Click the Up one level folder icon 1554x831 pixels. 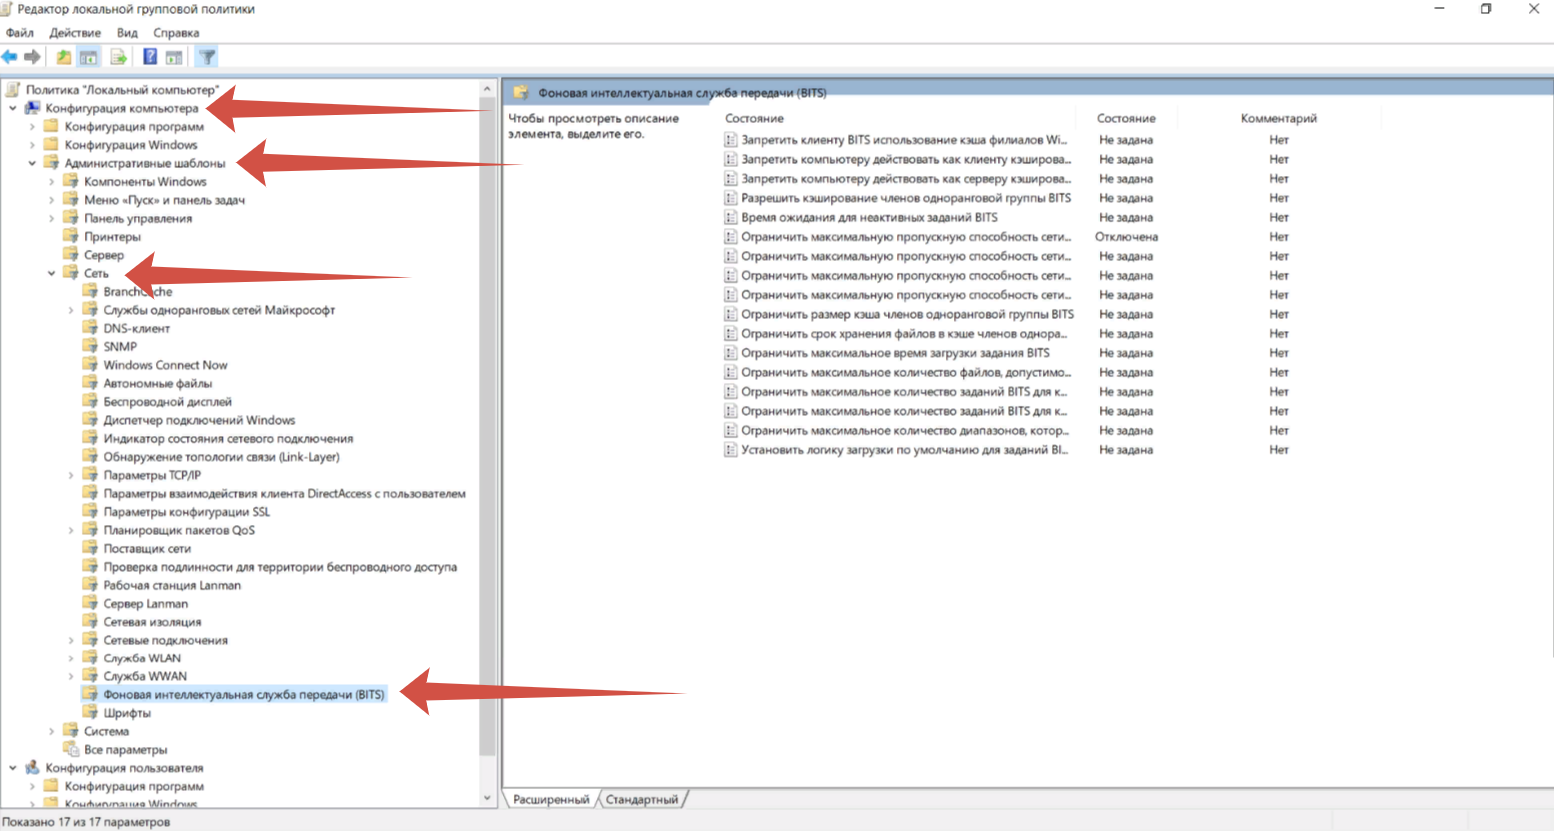click(x=63, y=57)
